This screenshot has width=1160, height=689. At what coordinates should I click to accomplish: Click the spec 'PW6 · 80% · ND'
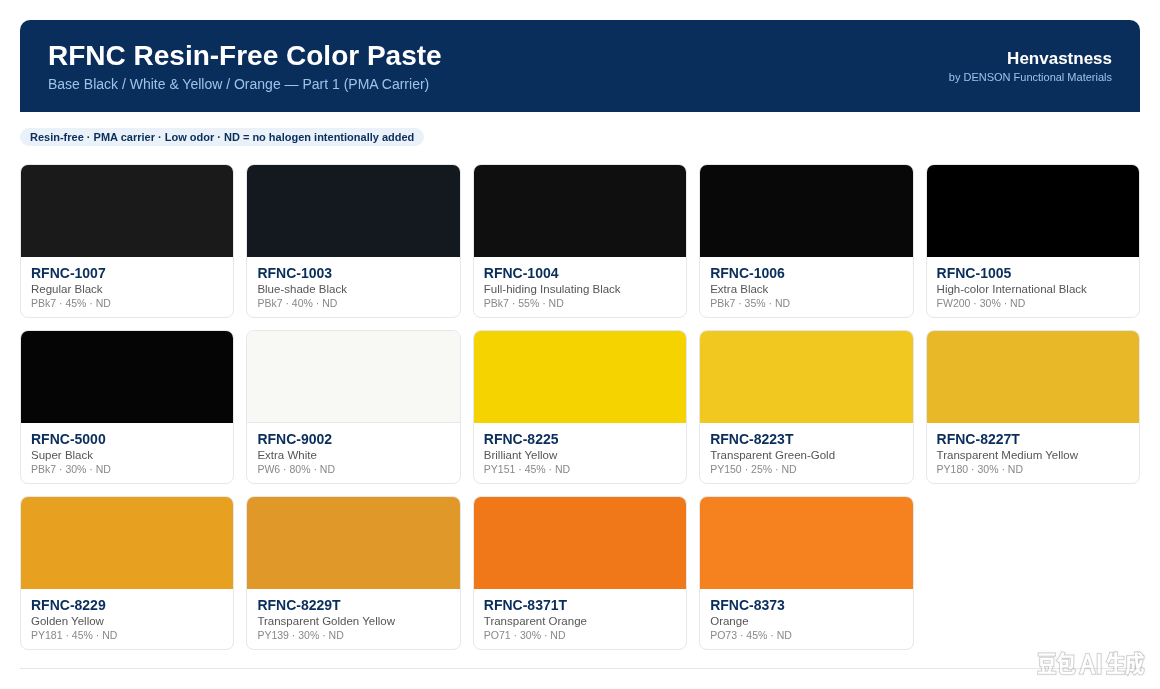(x=296, y=469)
